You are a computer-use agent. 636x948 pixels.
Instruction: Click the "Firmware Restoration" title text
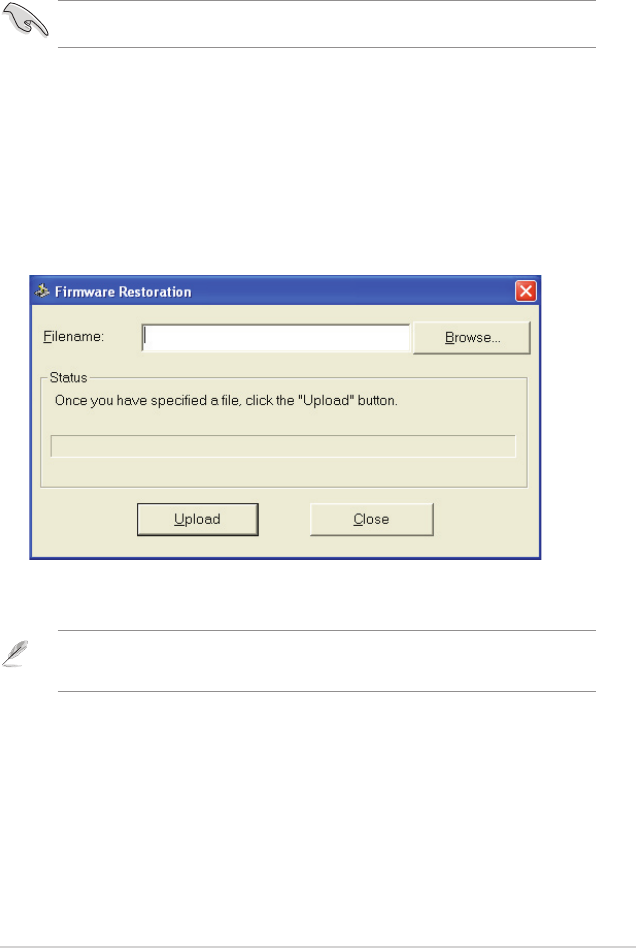coord(123,292)
